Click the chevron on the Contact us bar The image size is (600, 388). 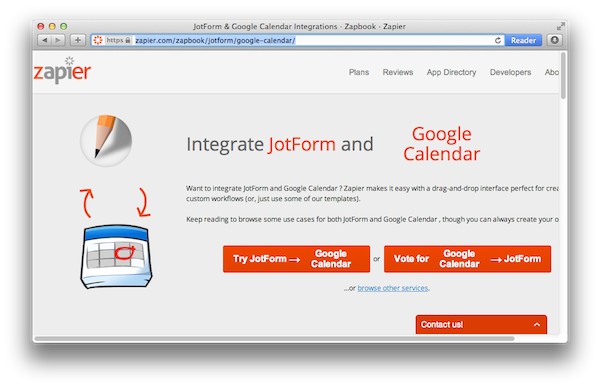537,324
